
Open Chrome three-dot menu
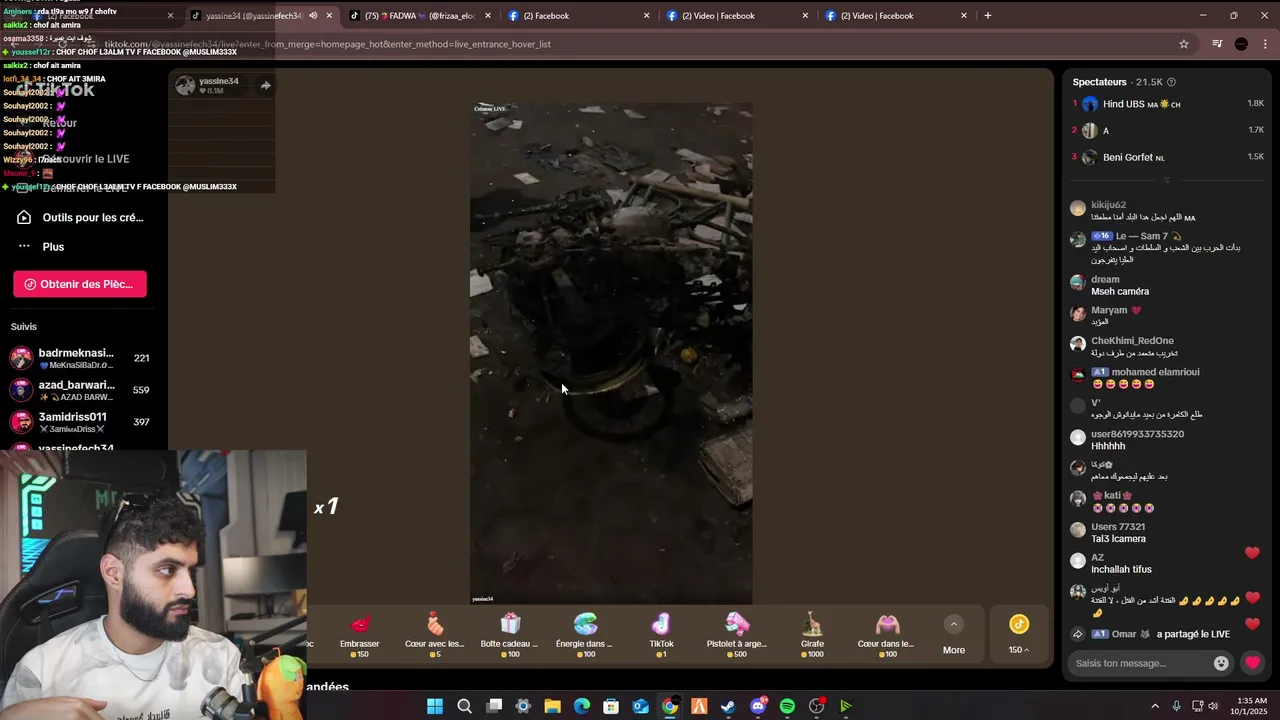pyautogui.click(x=1266, y=44)
